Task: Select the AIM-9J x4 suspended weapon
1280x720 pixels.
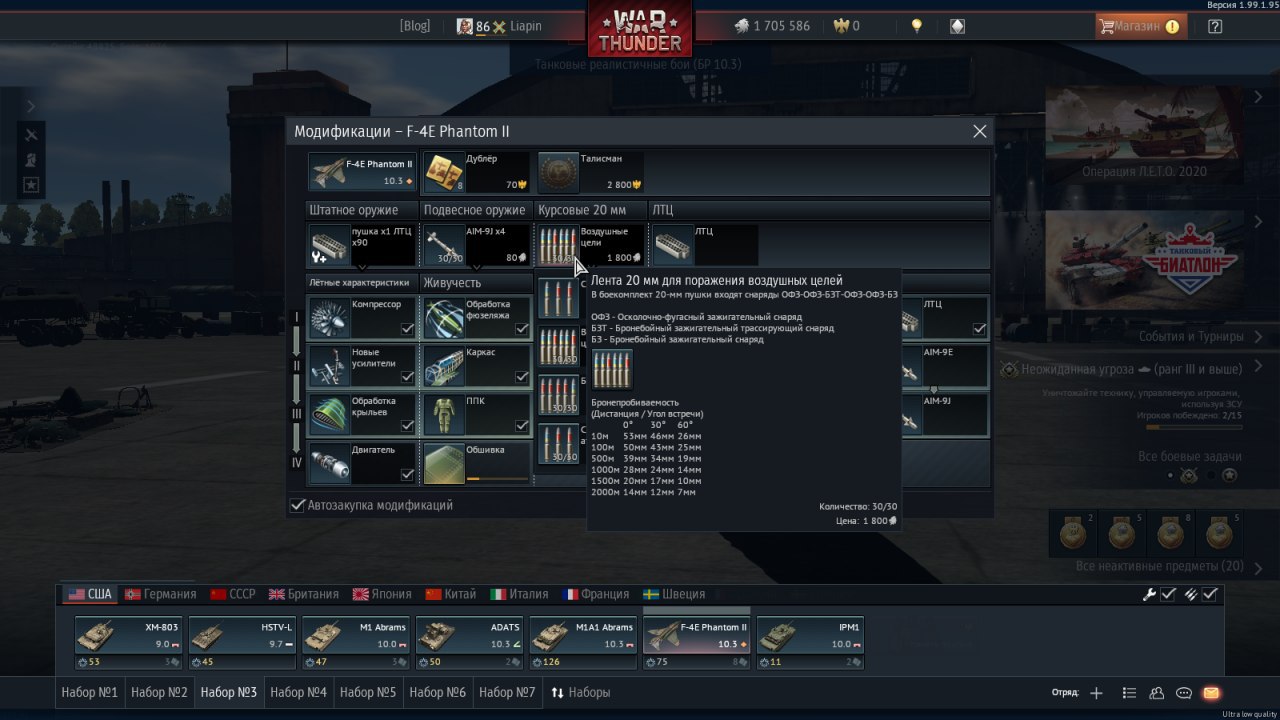Action: coord(477,245)
